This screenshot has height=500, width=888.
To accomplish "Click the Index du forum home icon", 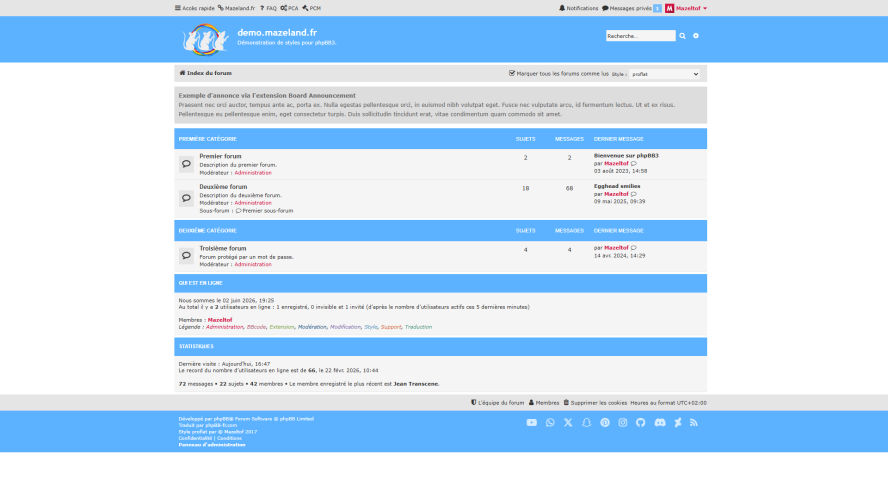I will pyautogui.click(x=182, y=73).
